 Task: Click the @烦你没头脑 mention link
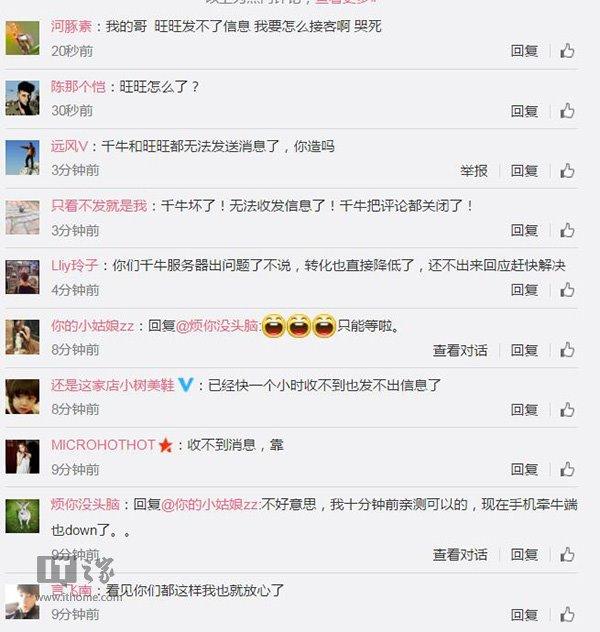click(x=217, y=326)
